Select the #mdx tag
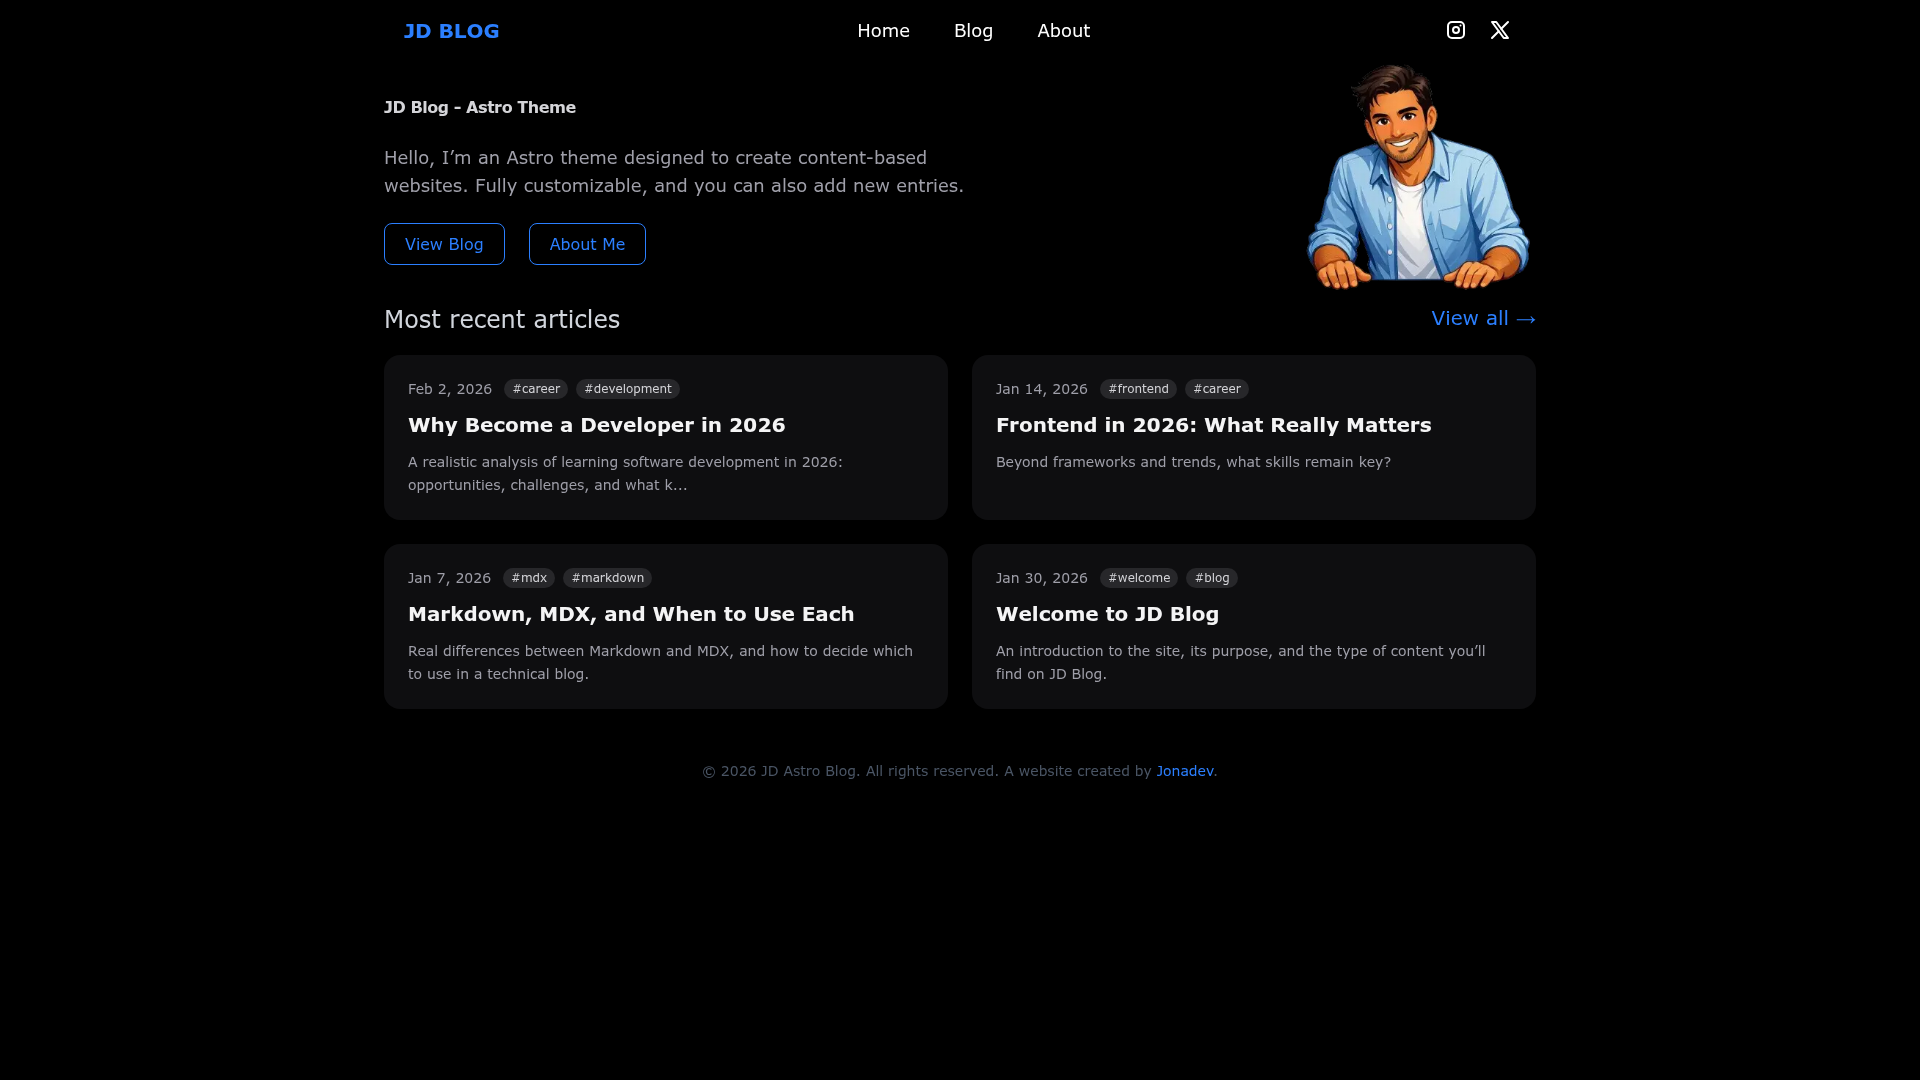The height and width of the screenshot is (1080, 1920). coord(529,578)
